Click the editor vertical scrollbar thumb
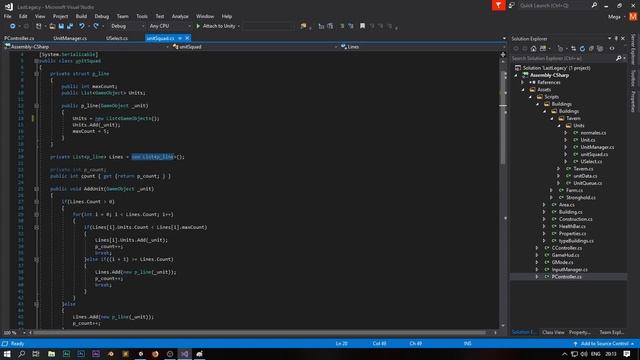Viewport: 640px width, 360px height. tap(503, 117)
